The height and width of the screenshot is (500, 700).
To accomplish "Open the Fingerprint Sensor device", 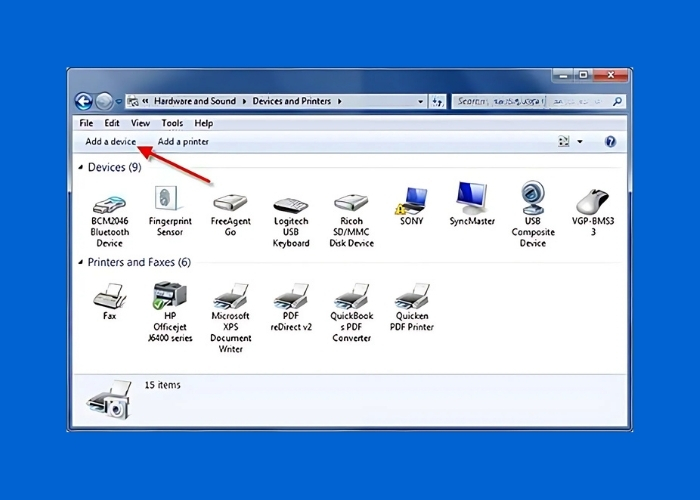I will pos(169,201).
